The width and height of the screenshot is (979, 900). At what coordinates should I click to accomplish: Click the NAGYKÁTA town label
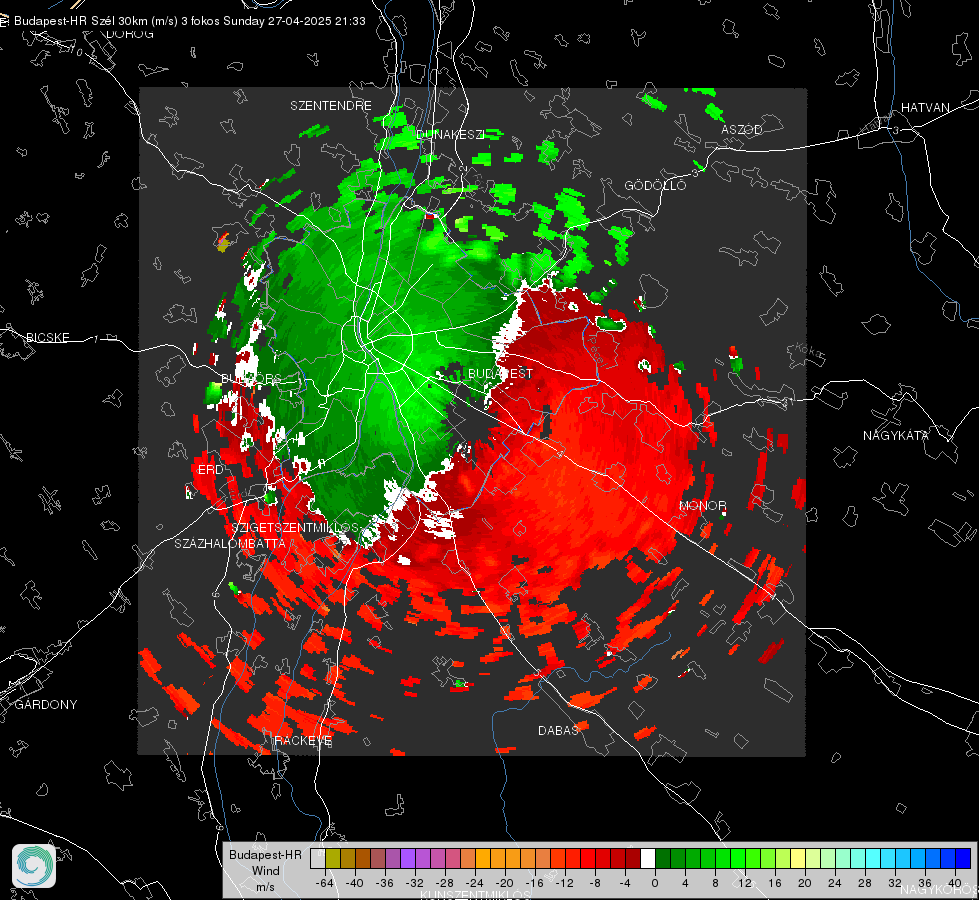pyautogui.click(x=896, y=435)
